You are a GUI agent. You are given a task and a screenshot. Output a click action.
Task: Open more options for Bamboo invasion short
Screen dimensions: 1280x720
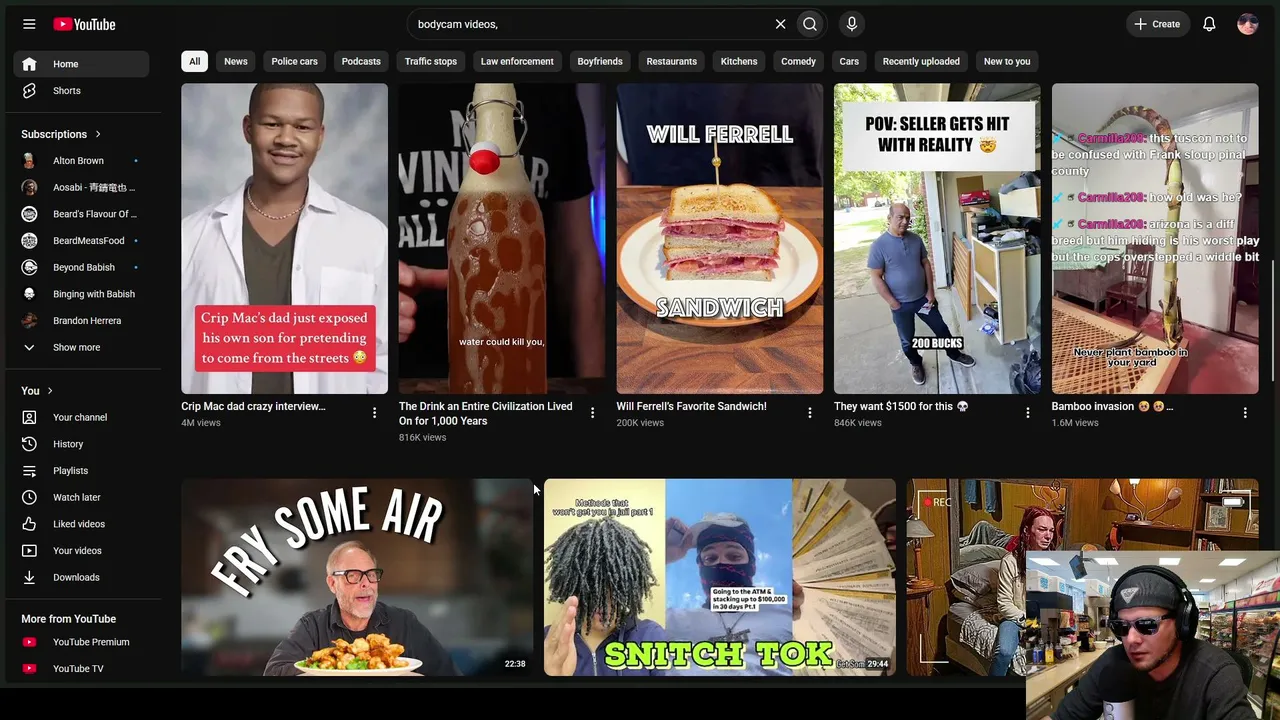(x=1245, y=412)
